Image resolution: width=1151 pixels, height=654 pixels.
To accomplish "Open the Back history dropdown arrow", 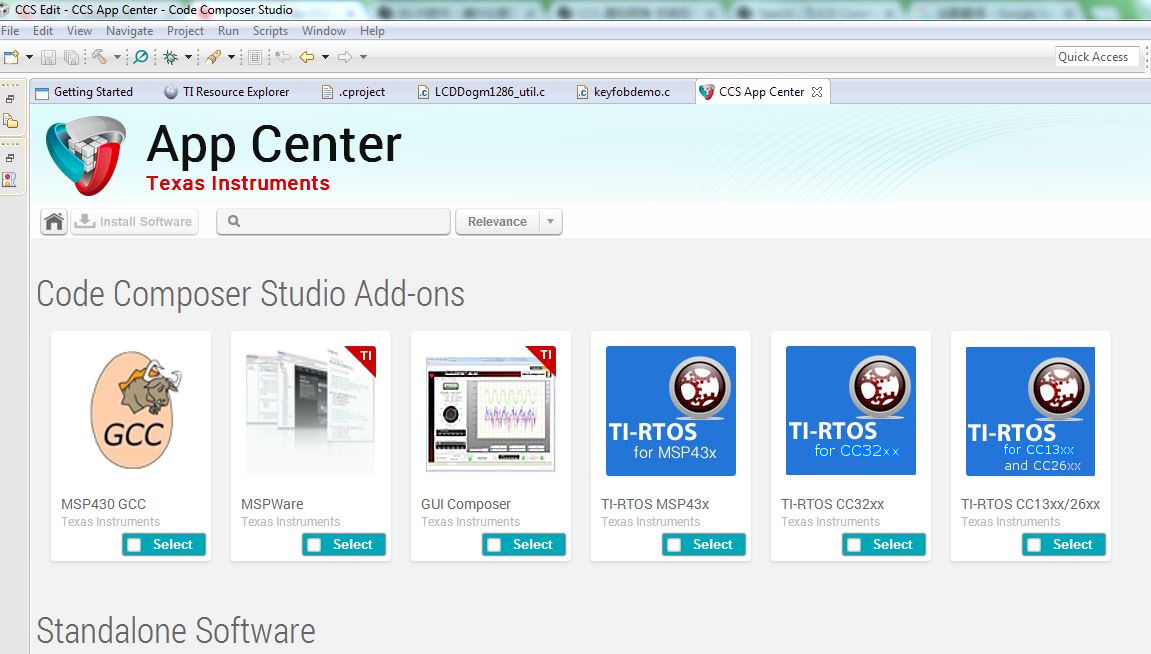I will point(325,57).
